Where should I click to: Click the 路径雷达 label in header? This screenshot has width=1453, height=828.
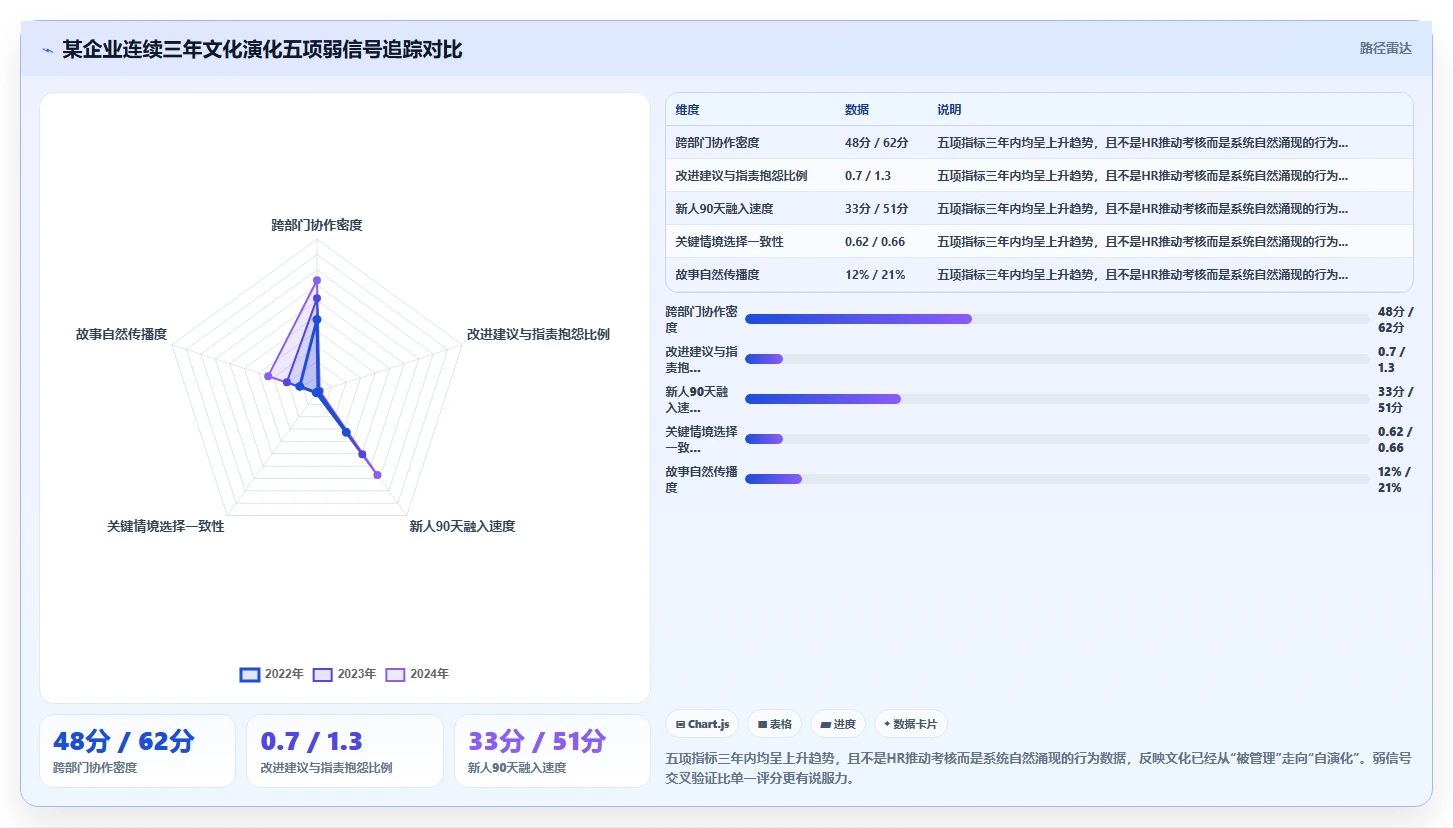point(1385,48)
